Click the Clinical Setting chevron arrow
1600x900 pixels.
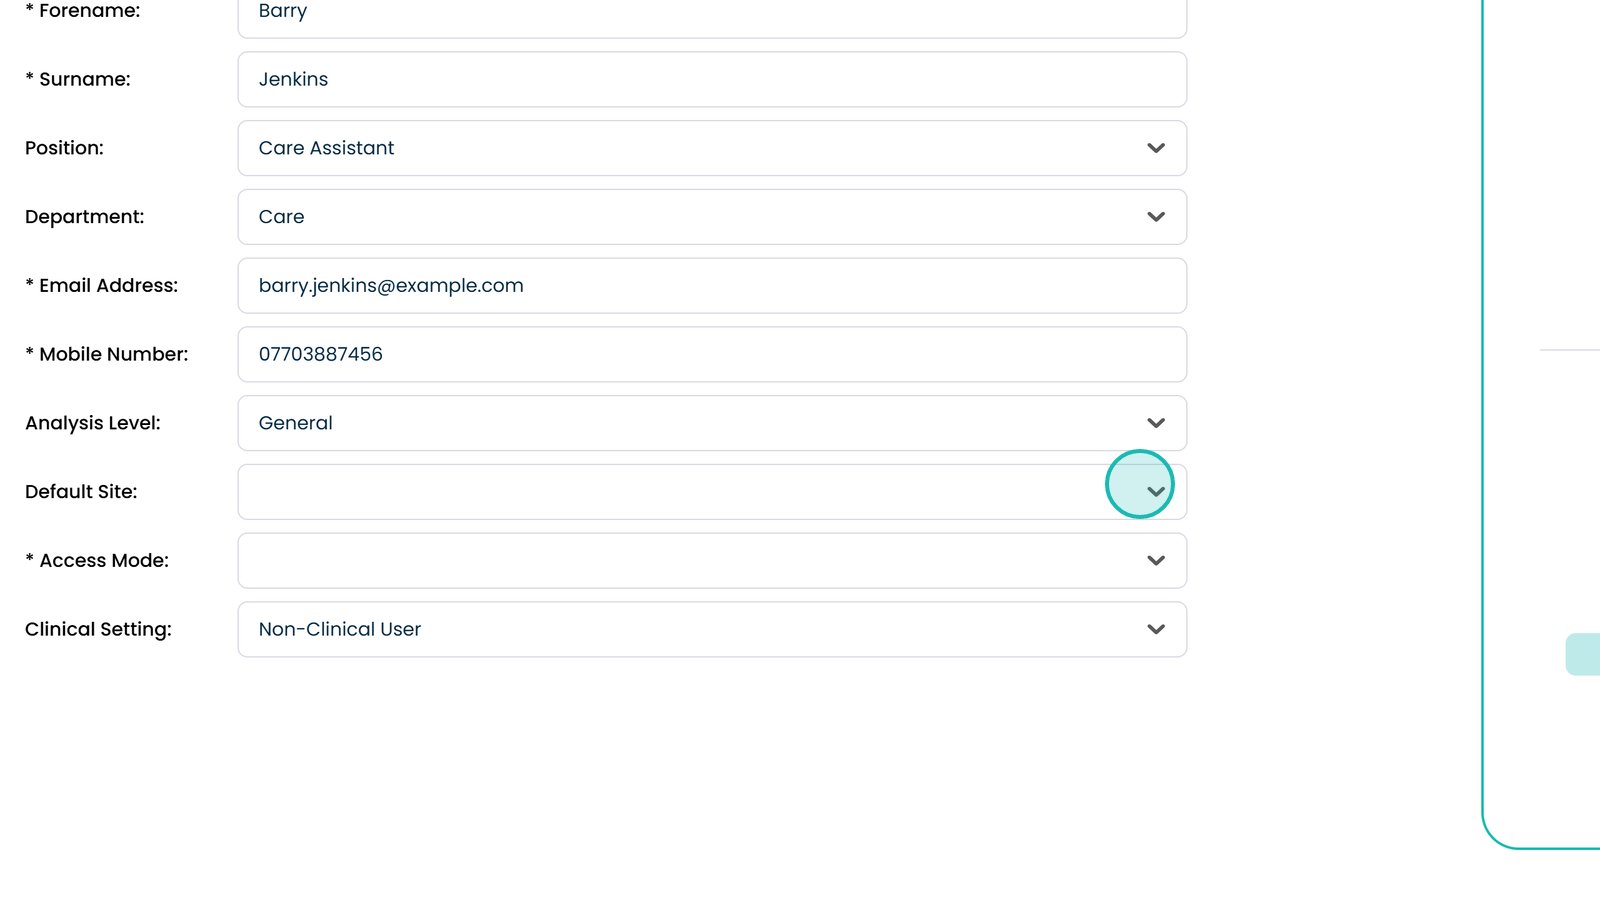click(1156, 629)
